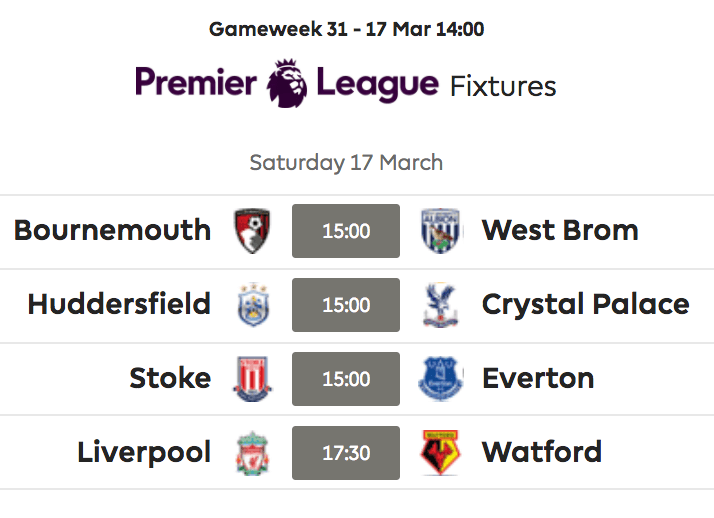Click the Huddersfield club crest
The width and height of the screenshot is (714, 518).
253,305
